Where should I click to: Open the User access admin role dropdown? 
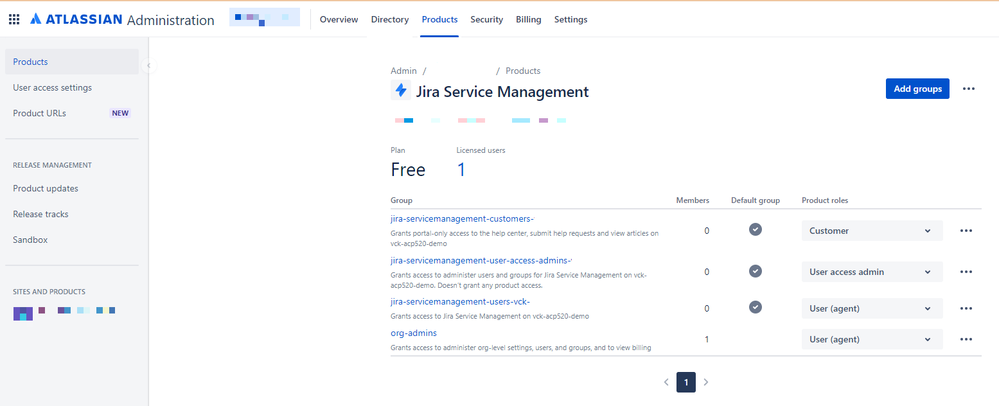pyautogui.click(x=872, y=272)
